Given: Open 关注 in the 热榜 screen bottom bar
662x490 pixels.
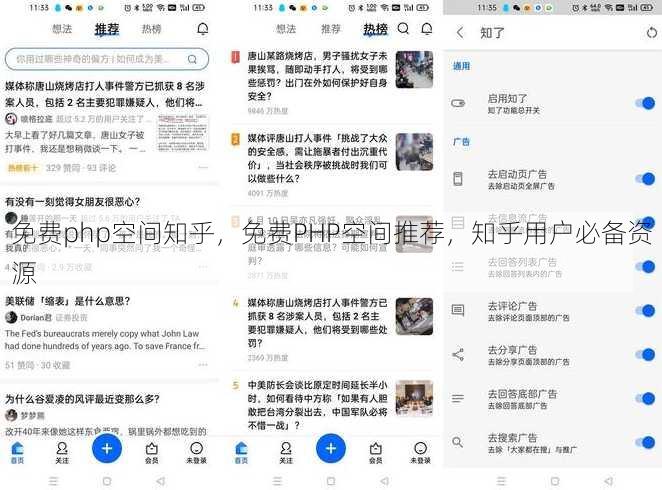Looking at the screenshot, I should point(286,452).
